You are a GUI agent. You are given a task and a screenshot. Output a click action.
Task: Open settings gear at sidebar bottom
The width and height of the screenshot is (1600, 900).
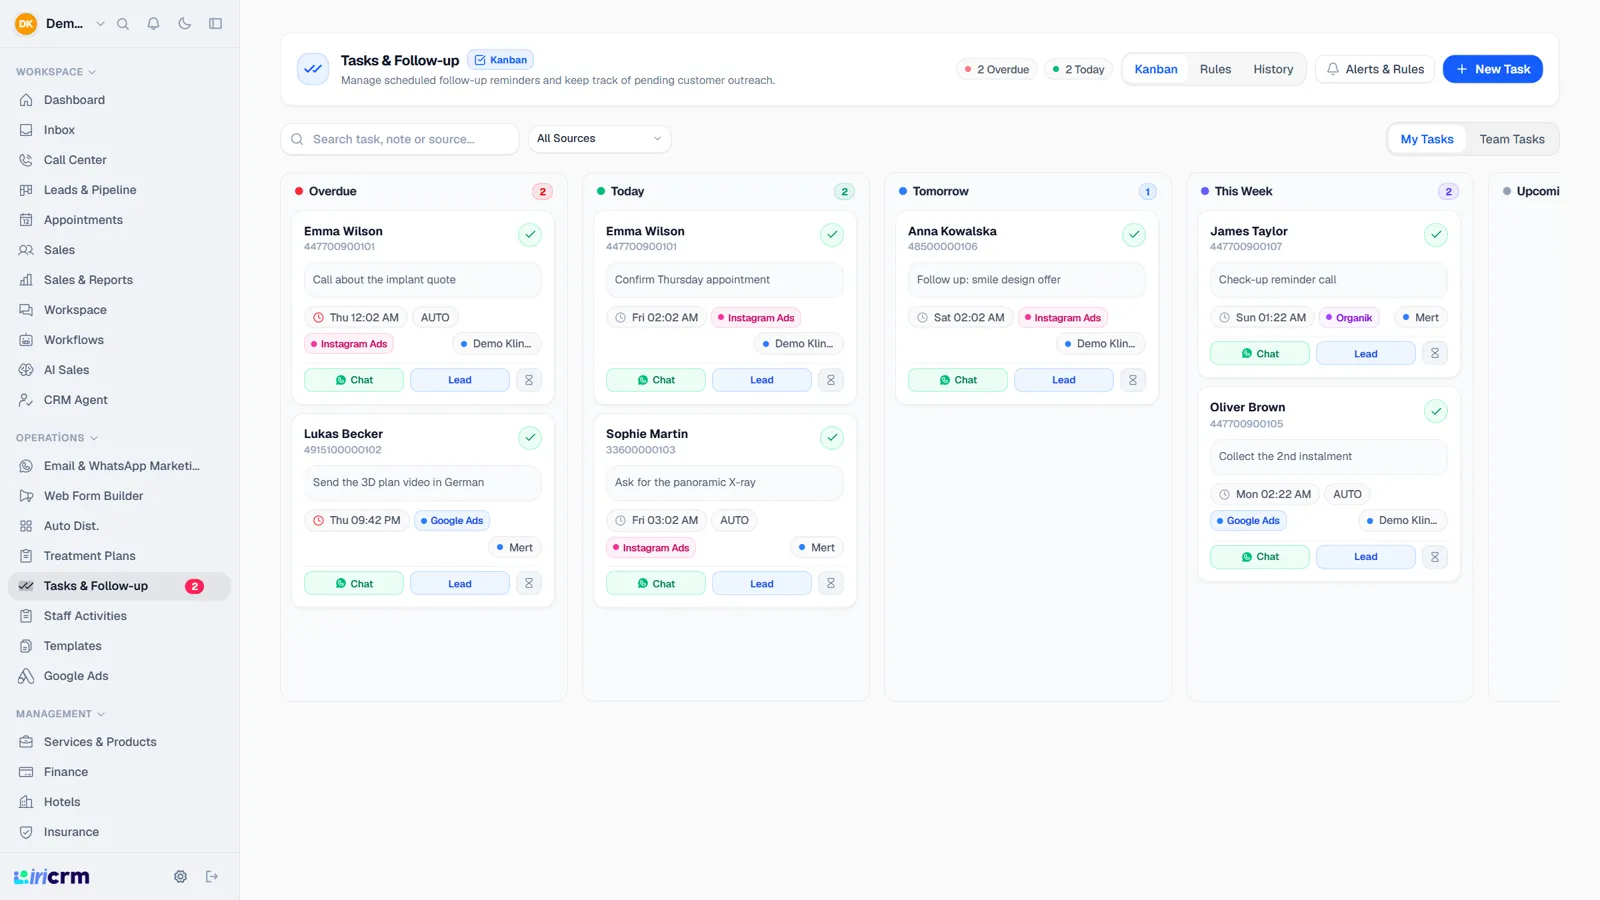click(x=180, y=876)
